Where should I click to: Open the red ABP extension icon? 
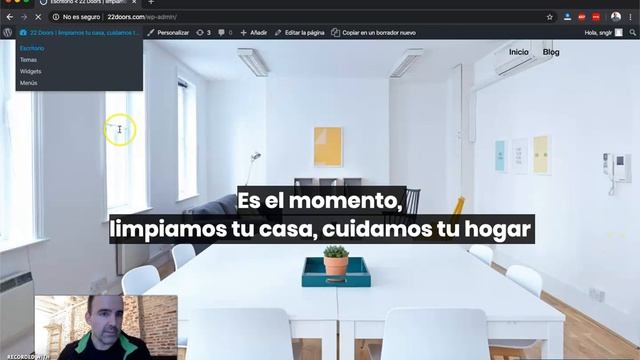tap(582, 17)
